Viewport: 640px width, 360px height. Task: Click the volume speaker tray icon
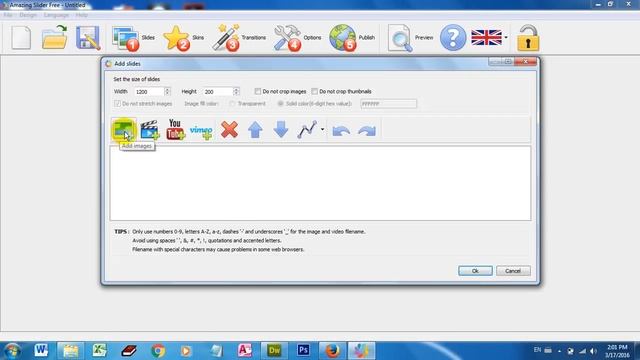coord(594,351)
